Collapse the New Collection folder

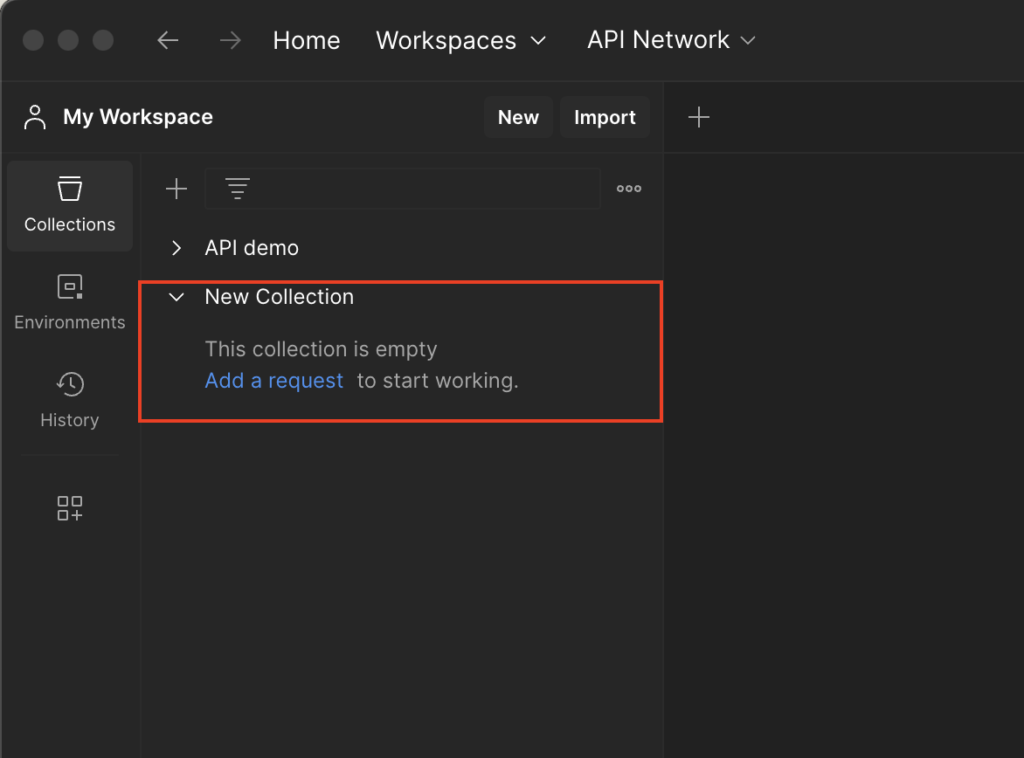(176, 297)
